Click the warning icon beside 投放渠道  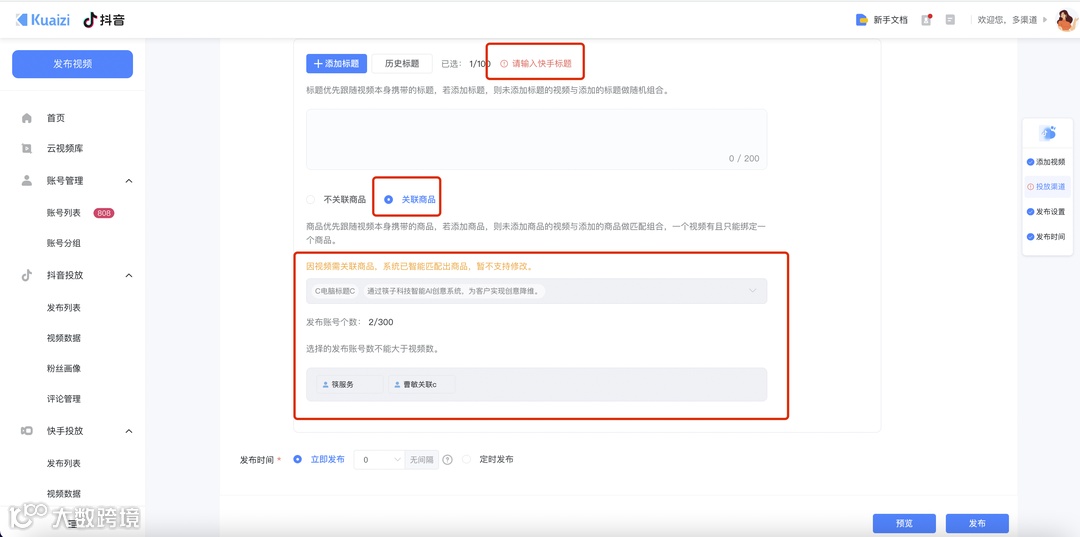[x=1030, y=187]
